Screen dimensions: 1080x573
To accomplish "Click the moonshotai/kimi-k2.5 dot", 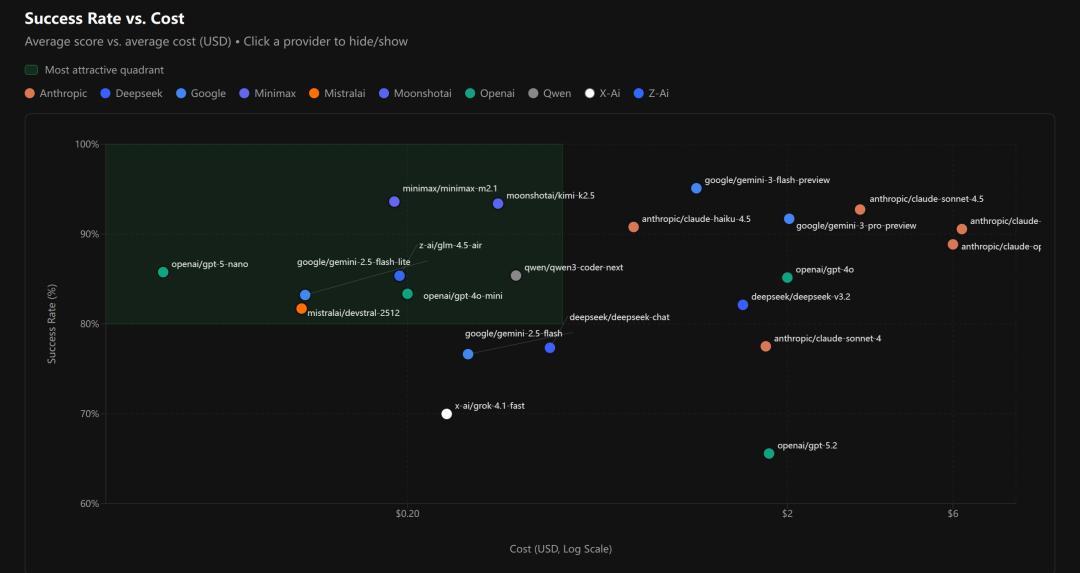I will (498, 204).
